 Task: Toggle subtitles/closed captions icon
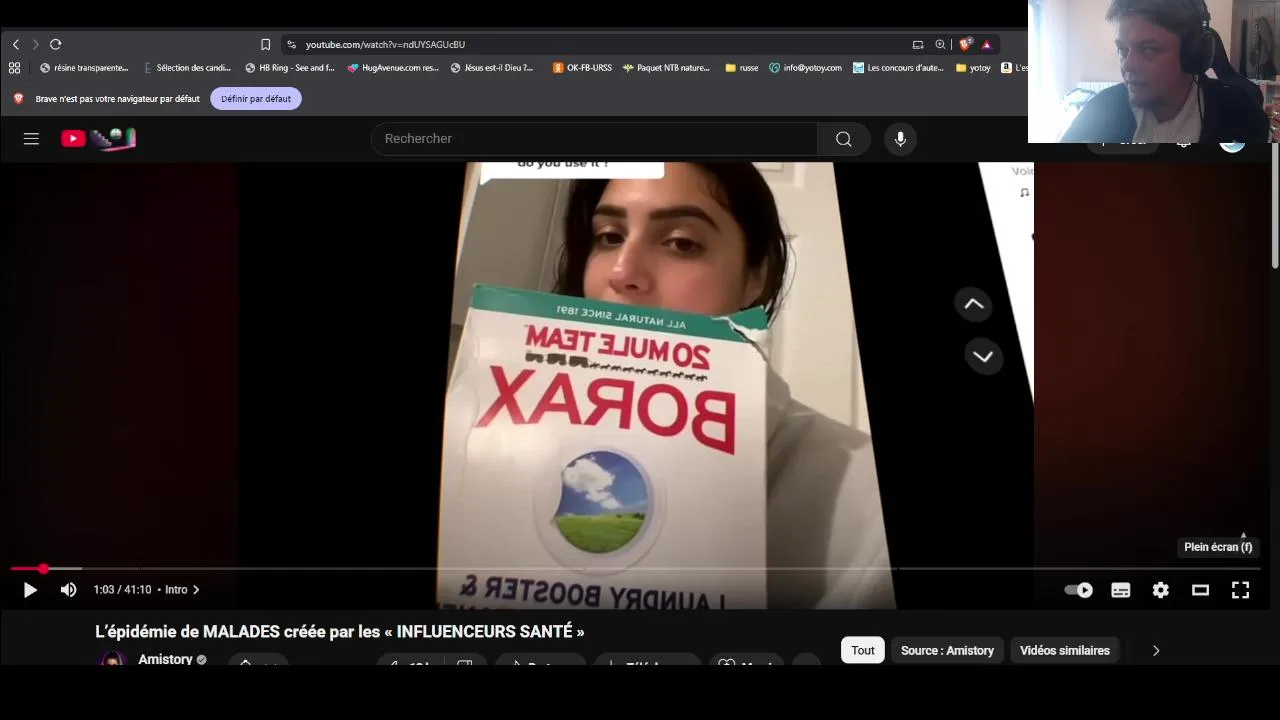tap(1120, 590)
